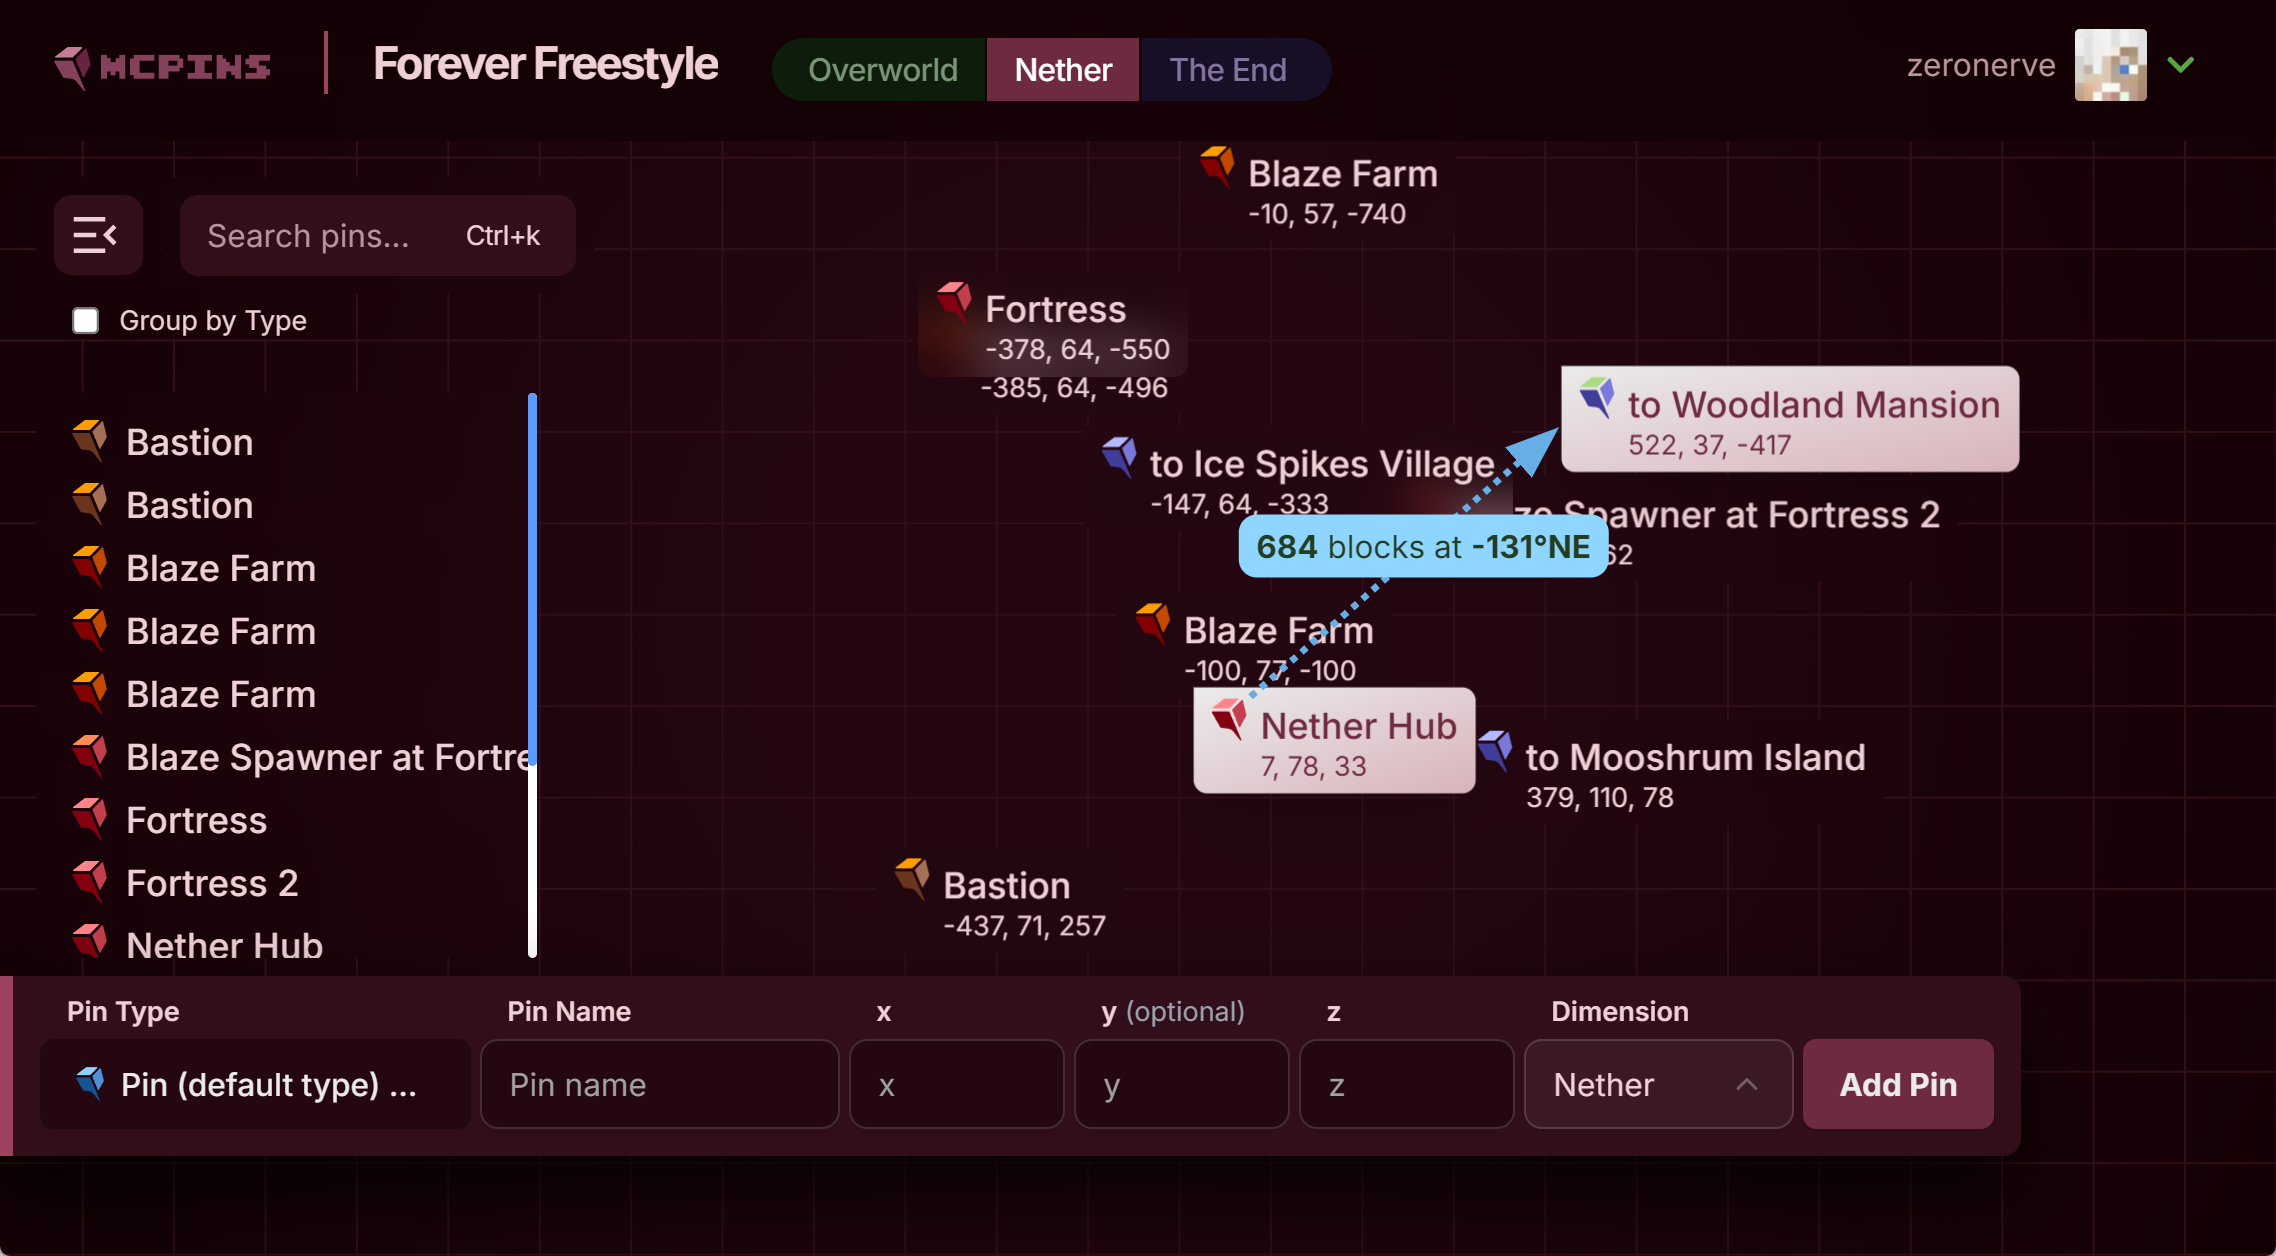Focus the Search pins field

tap(377, 236)
